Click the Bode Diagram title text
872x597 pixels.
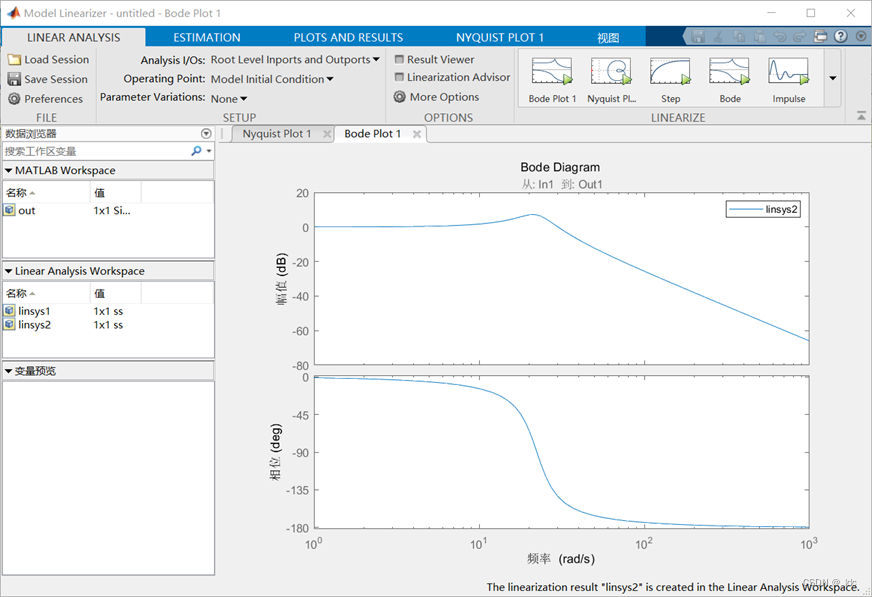560,167
